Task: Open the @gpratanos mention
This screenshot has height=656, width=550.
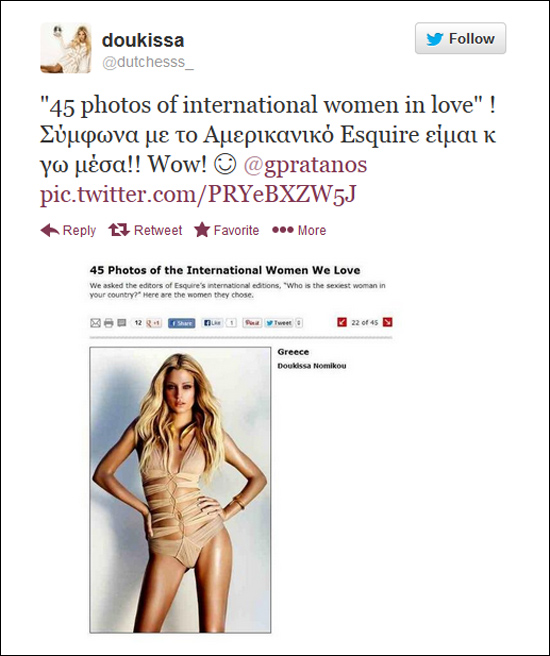Action: coord(305,164)
